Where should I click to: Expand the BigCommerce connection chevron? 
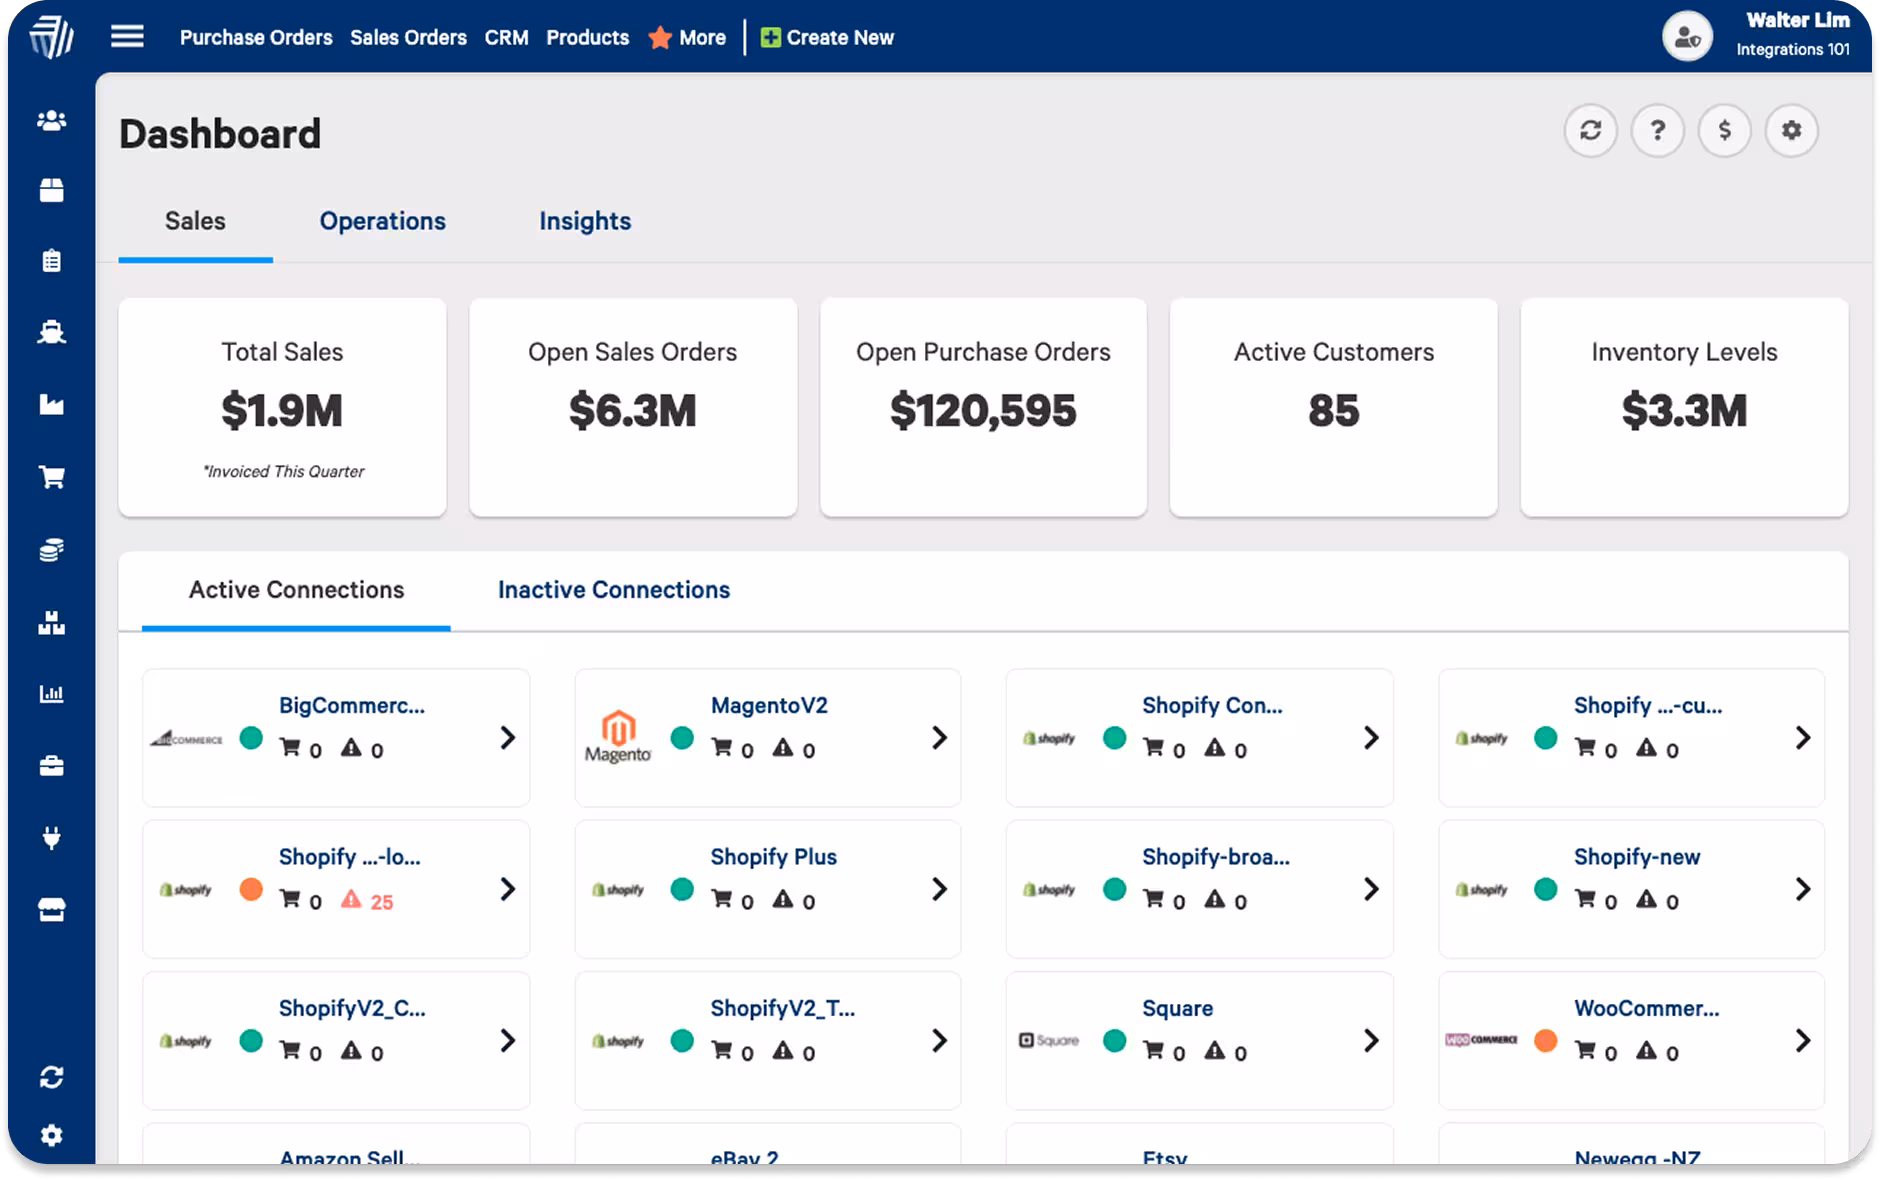508,738
